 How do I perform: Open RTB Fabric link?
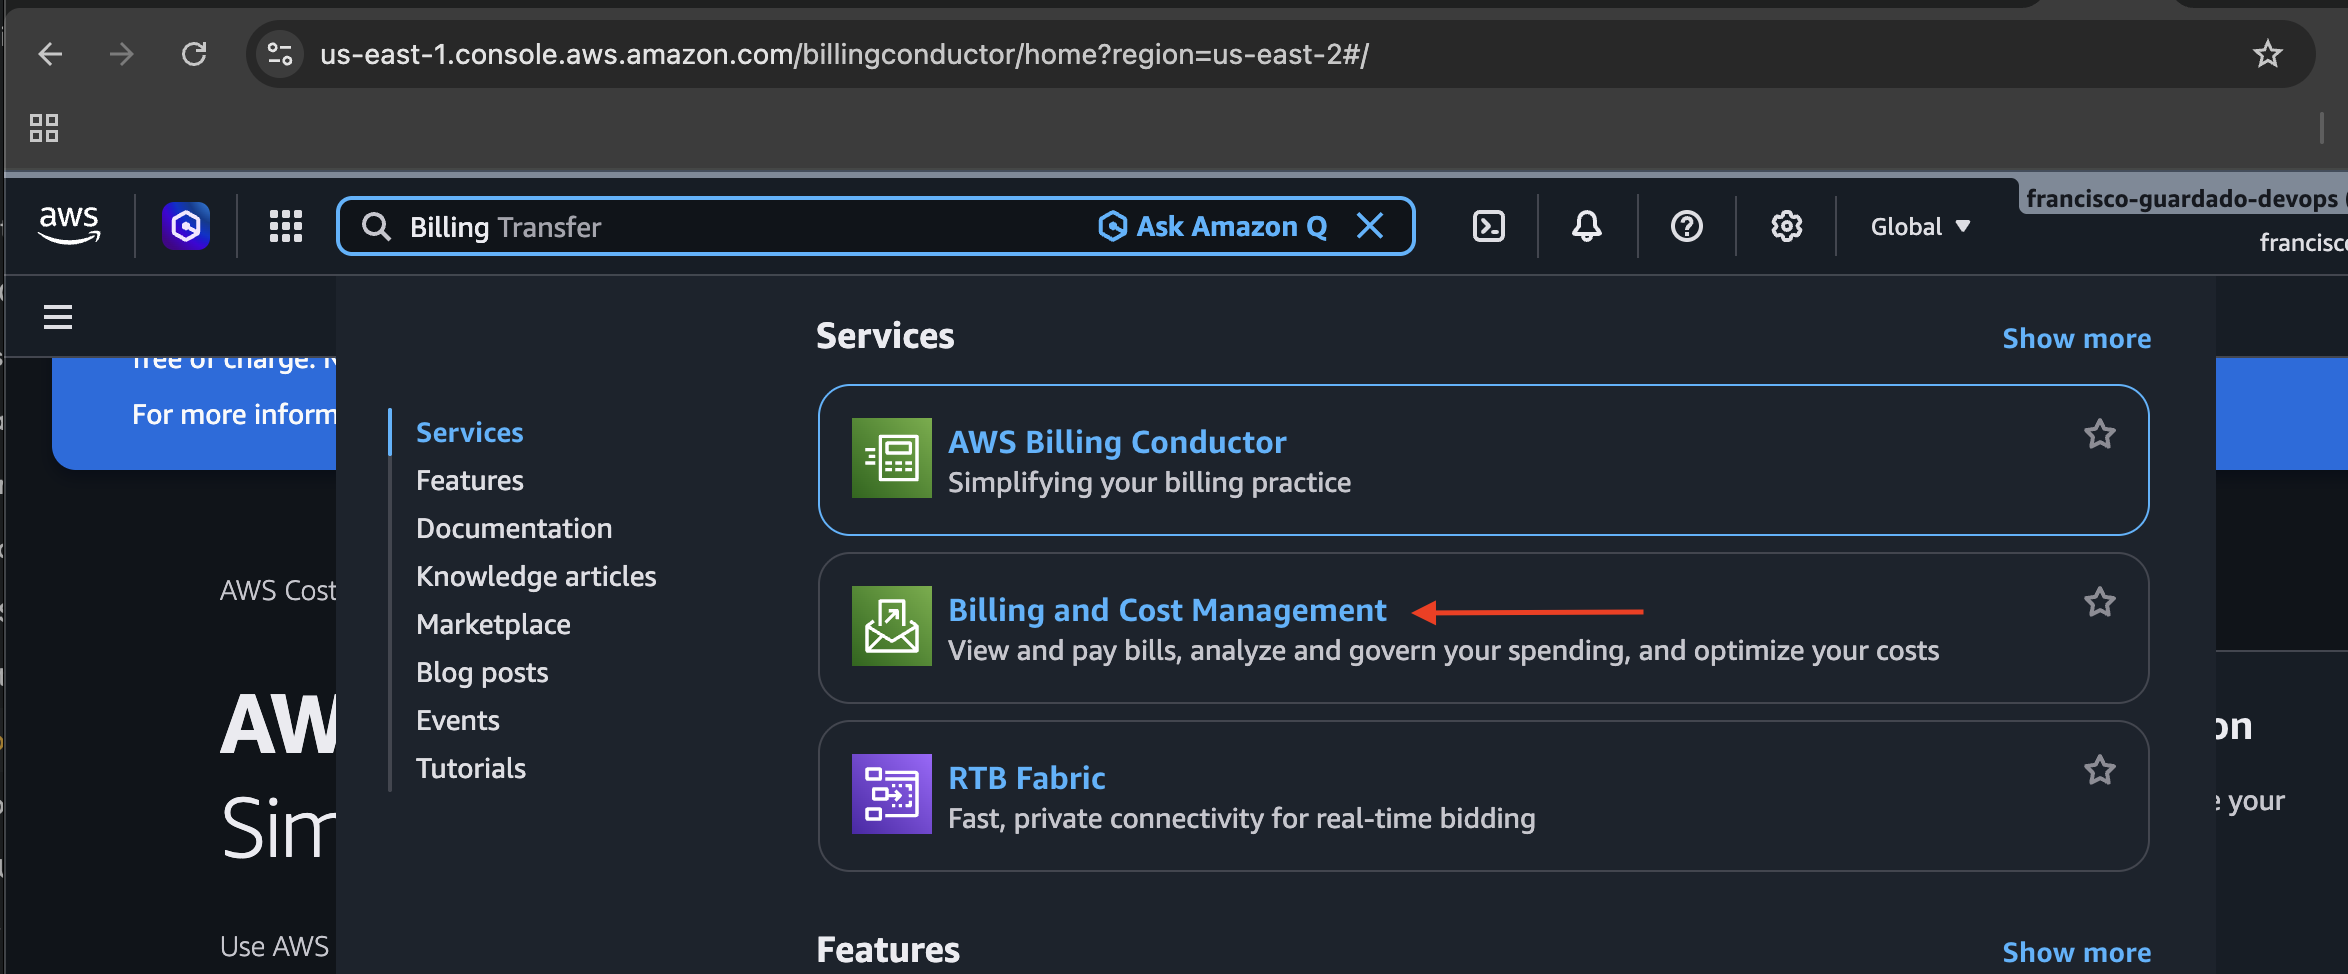[x=1027, y=778]
